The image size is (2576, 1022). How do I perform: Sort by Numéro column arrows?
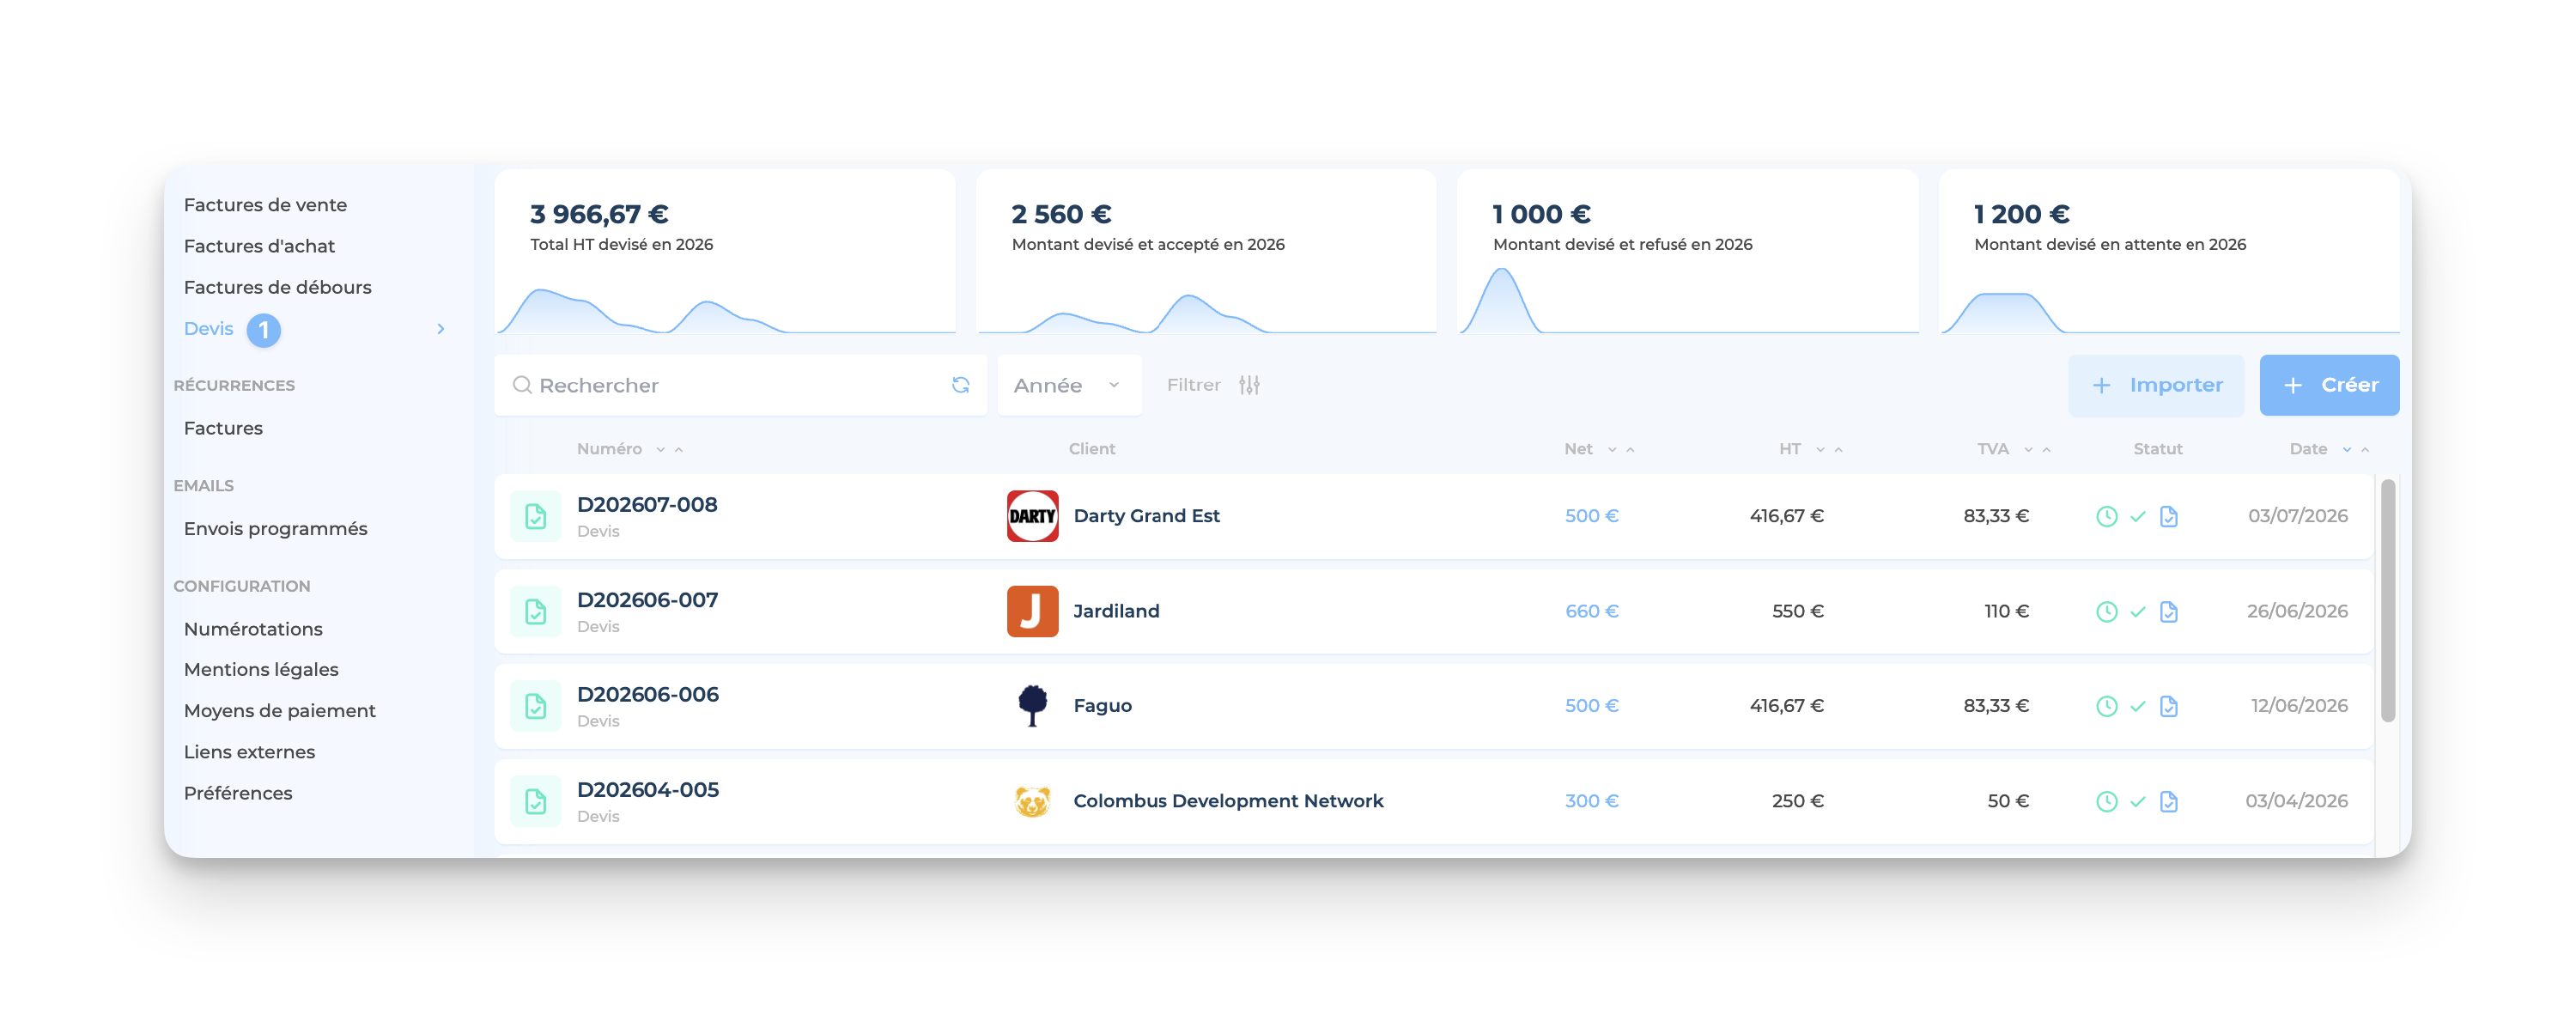coord(669,449)
